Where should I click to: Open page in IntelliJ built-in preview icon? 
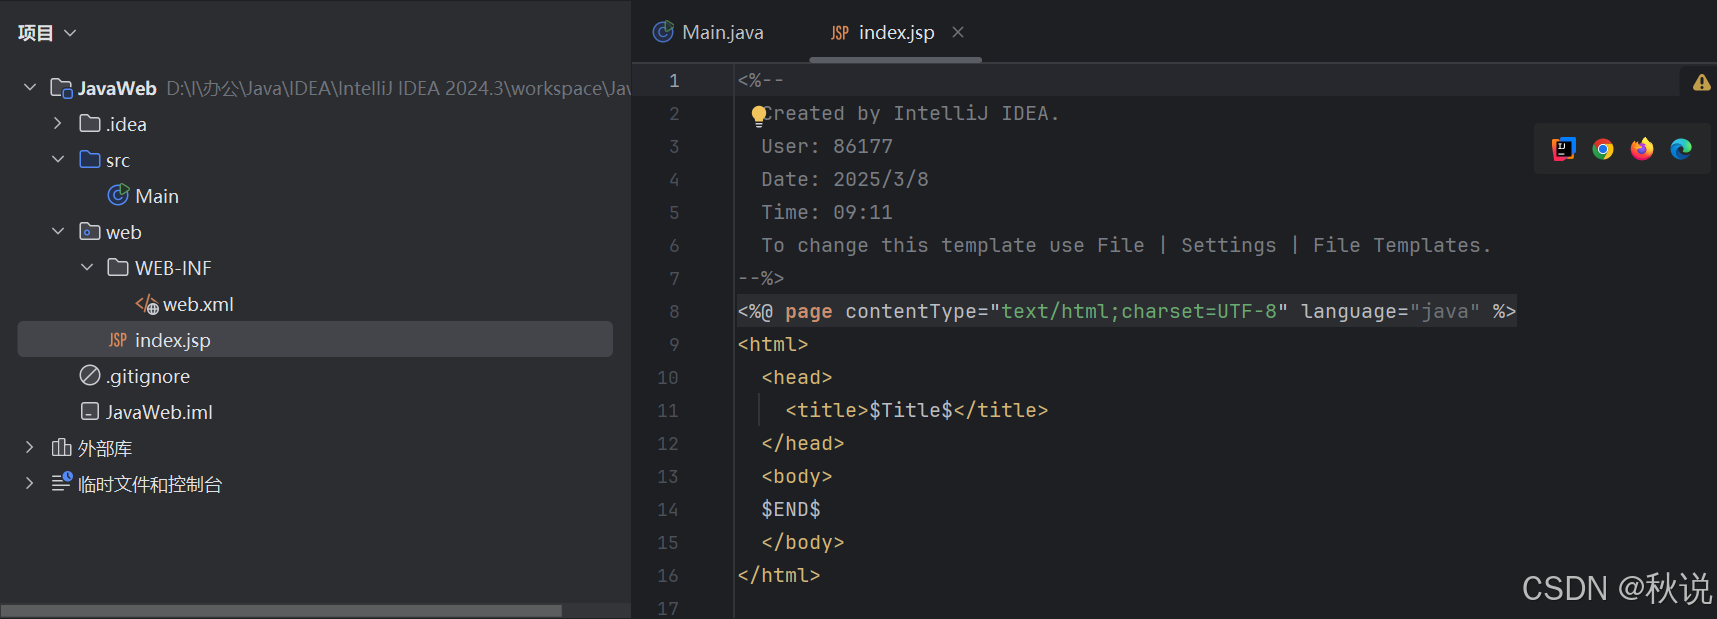(x=1563, y=149)
